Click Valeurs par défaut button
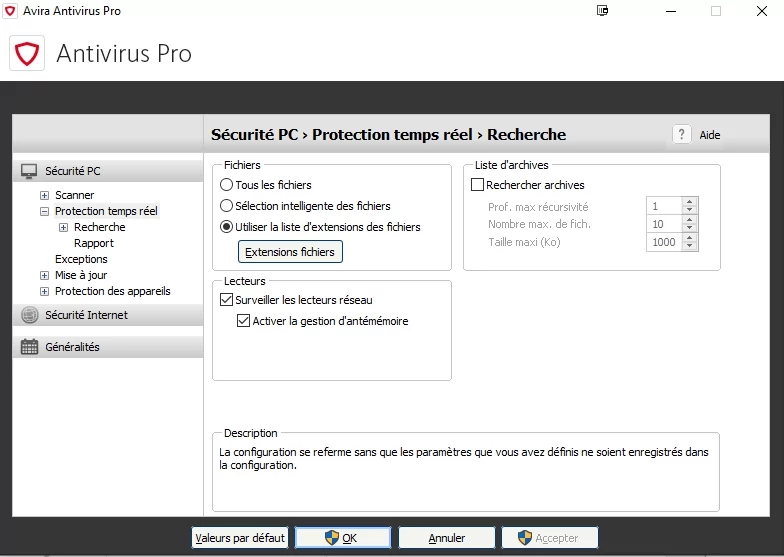784x557 pixels. click(x=240, y=538)
